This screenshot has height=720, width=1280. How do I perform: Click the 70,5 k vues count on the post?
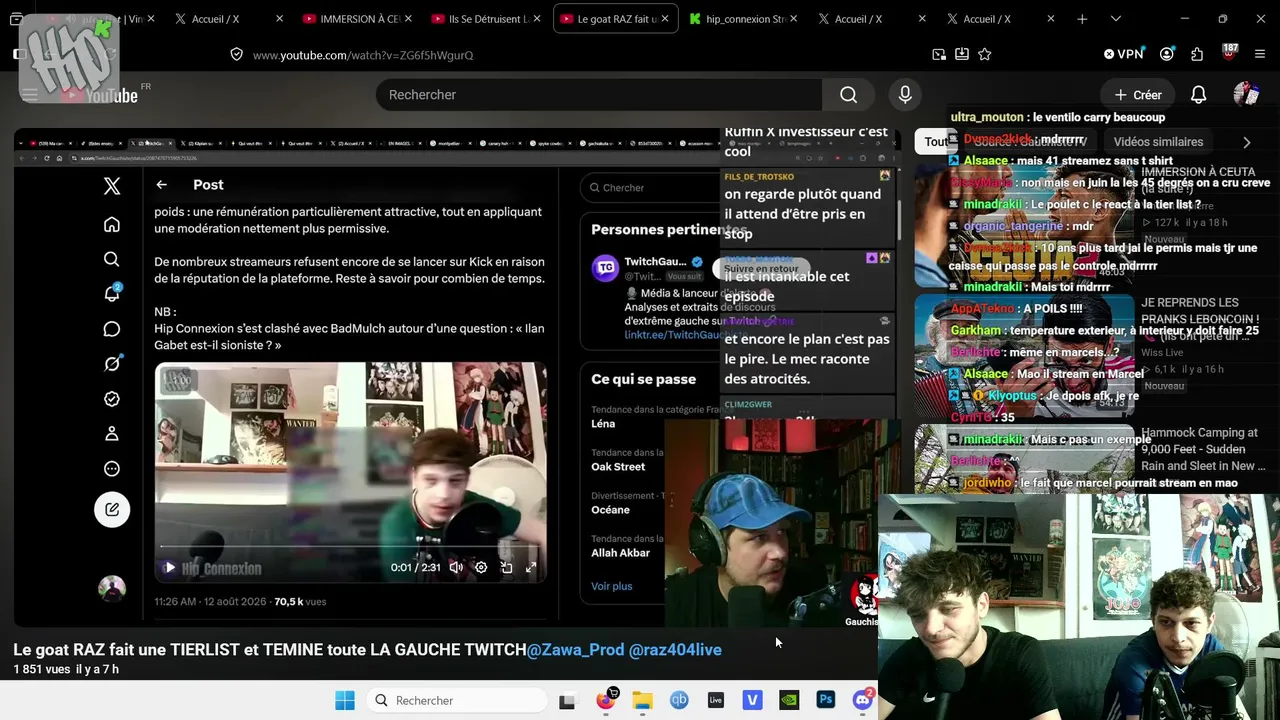coord(300,601)
